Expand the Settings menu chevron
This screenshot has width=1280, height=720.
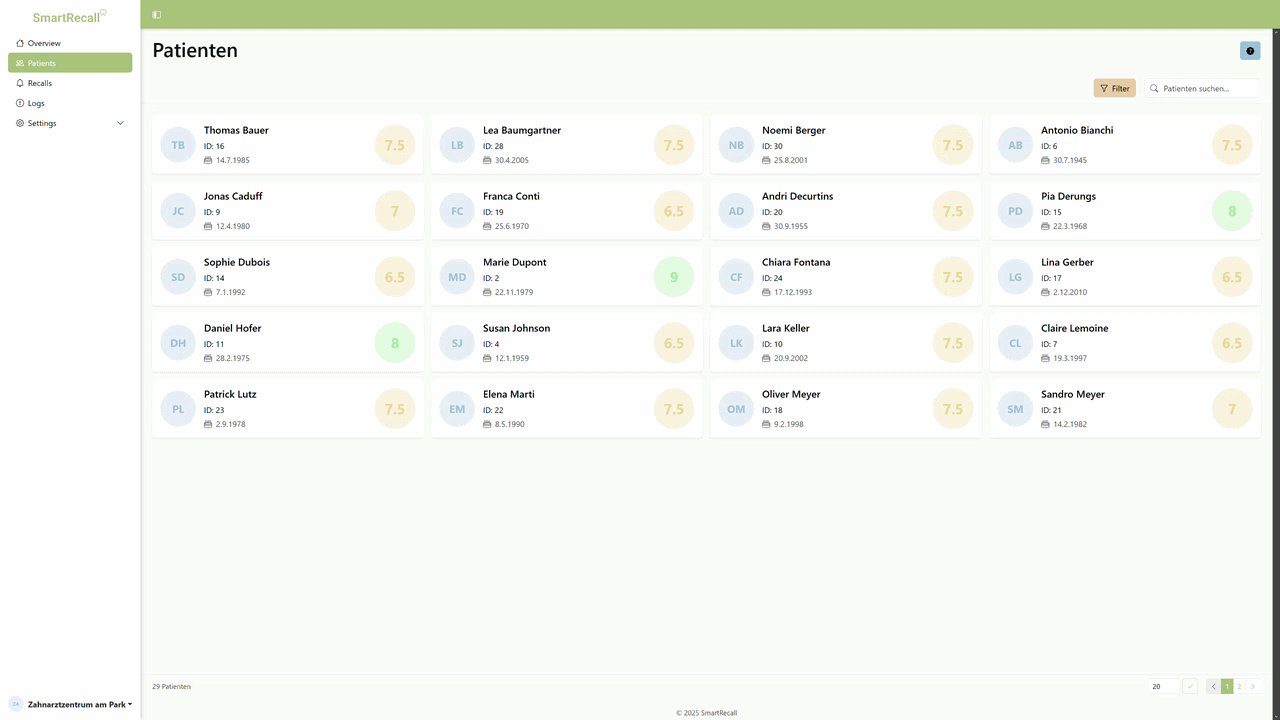tap(121, 123)
